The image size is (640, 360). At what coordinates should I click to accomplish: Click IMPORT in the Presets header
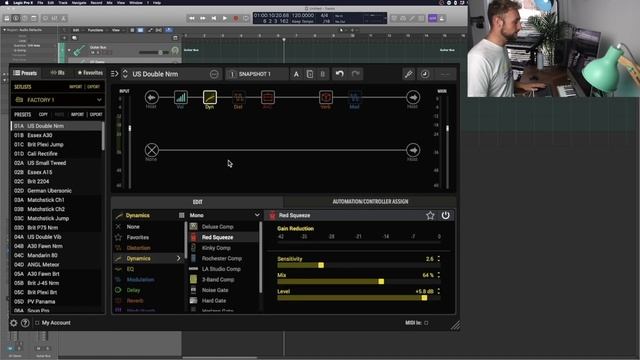[77, 115]
